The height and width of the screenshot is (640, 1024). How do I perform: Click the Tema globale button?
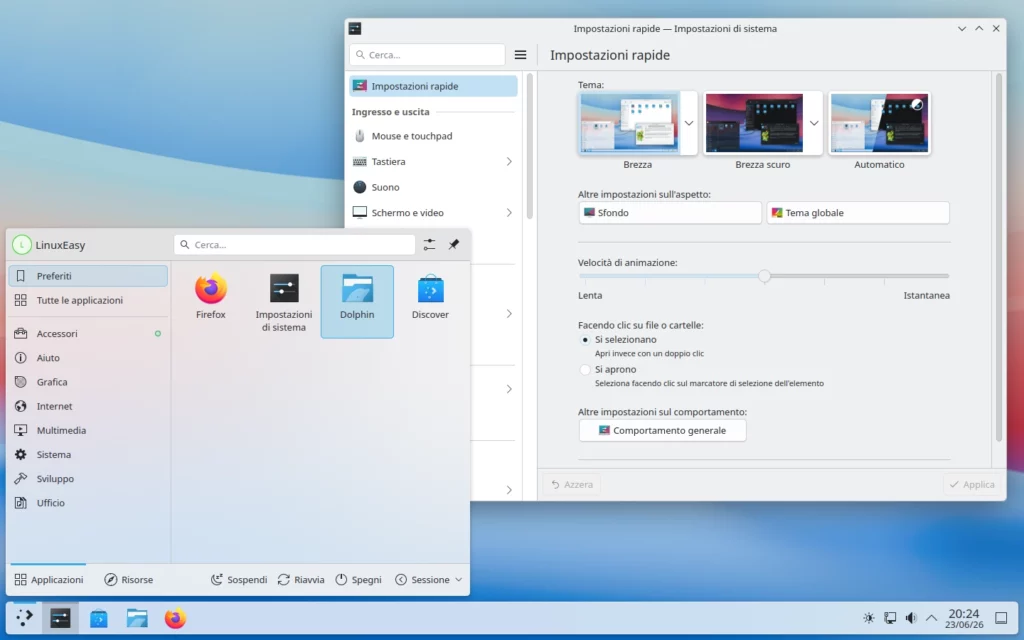(x=858, y=213)
